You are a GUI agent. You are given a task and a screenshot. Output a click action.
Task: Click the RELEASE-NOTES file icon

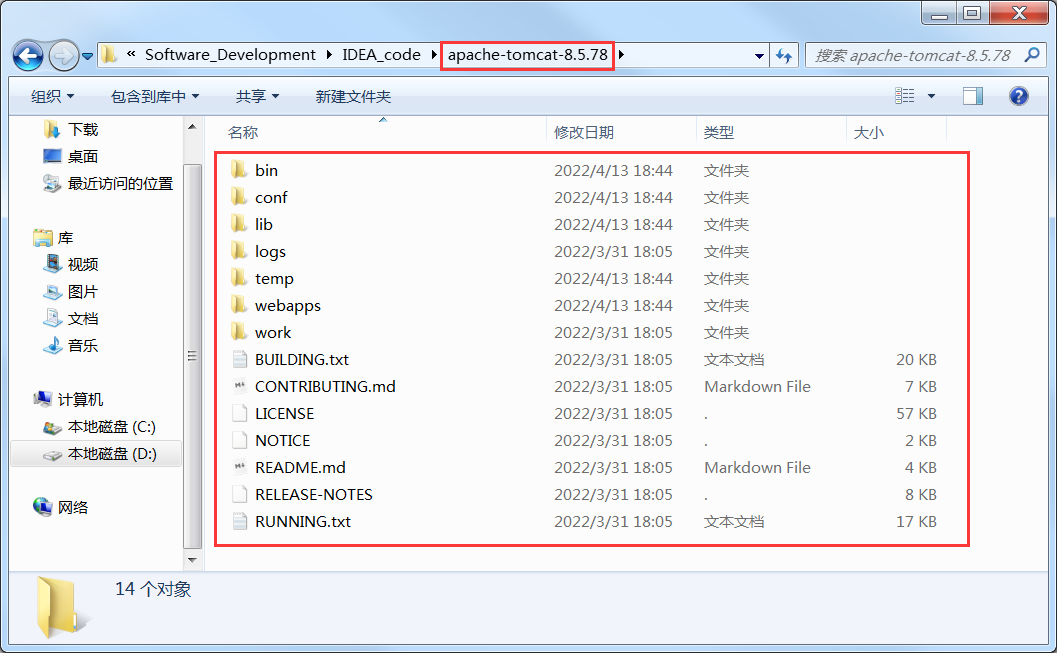tap(239, 493)
